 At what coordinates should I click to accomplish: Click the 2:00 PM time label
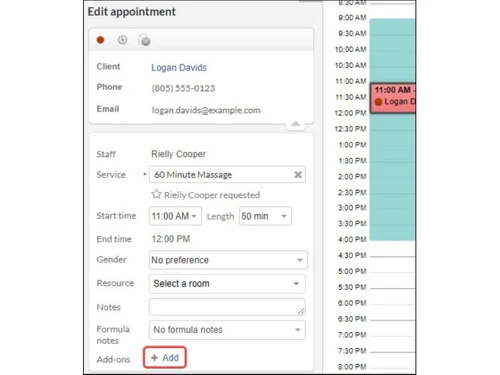352,177
